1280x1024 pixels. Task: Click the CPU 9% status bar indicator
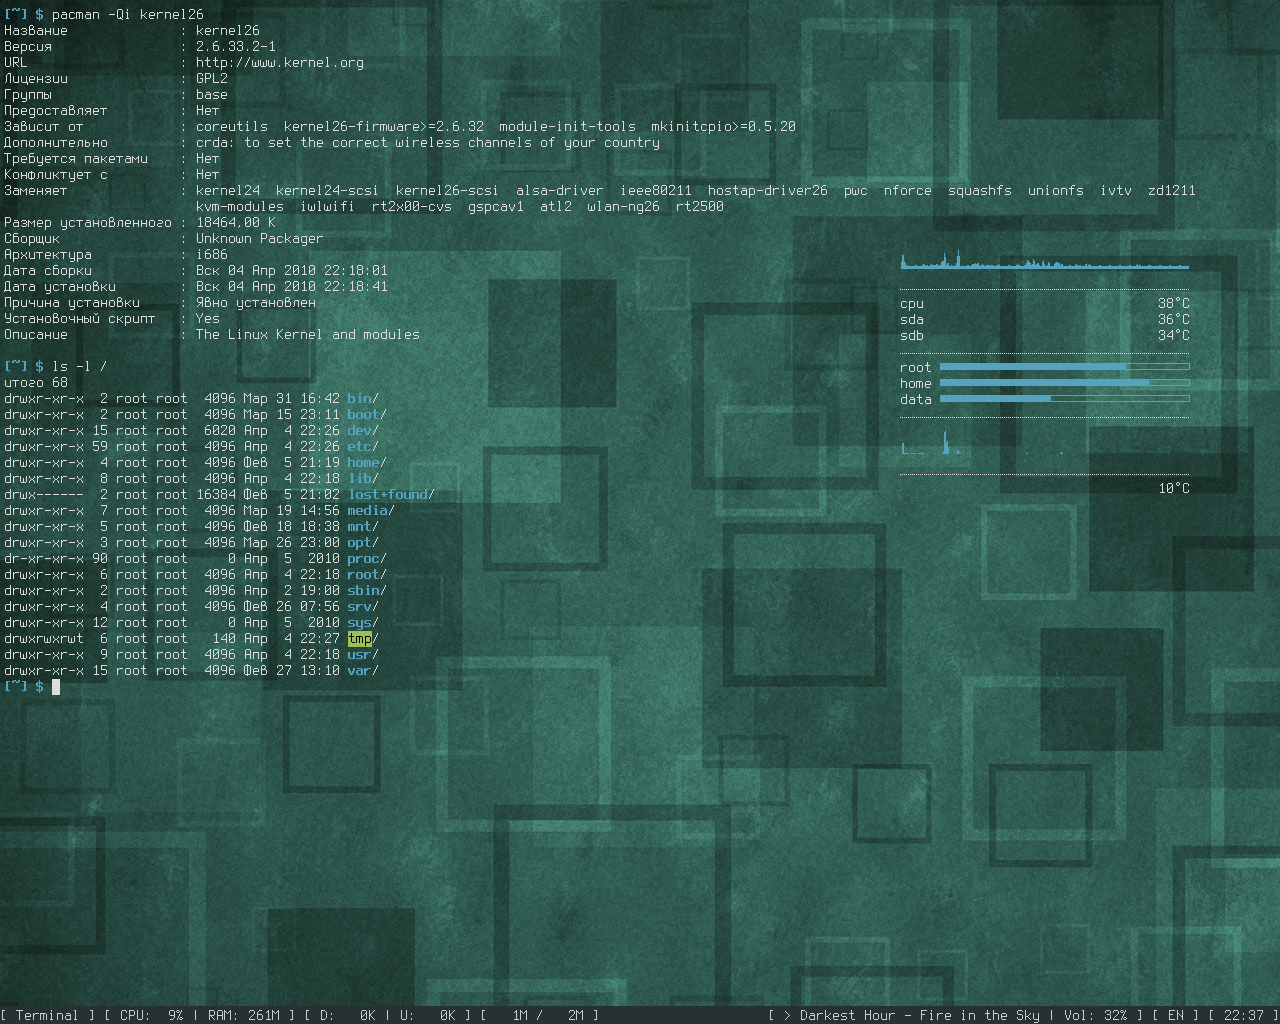pyautogui.click(x=152, y=1015)
